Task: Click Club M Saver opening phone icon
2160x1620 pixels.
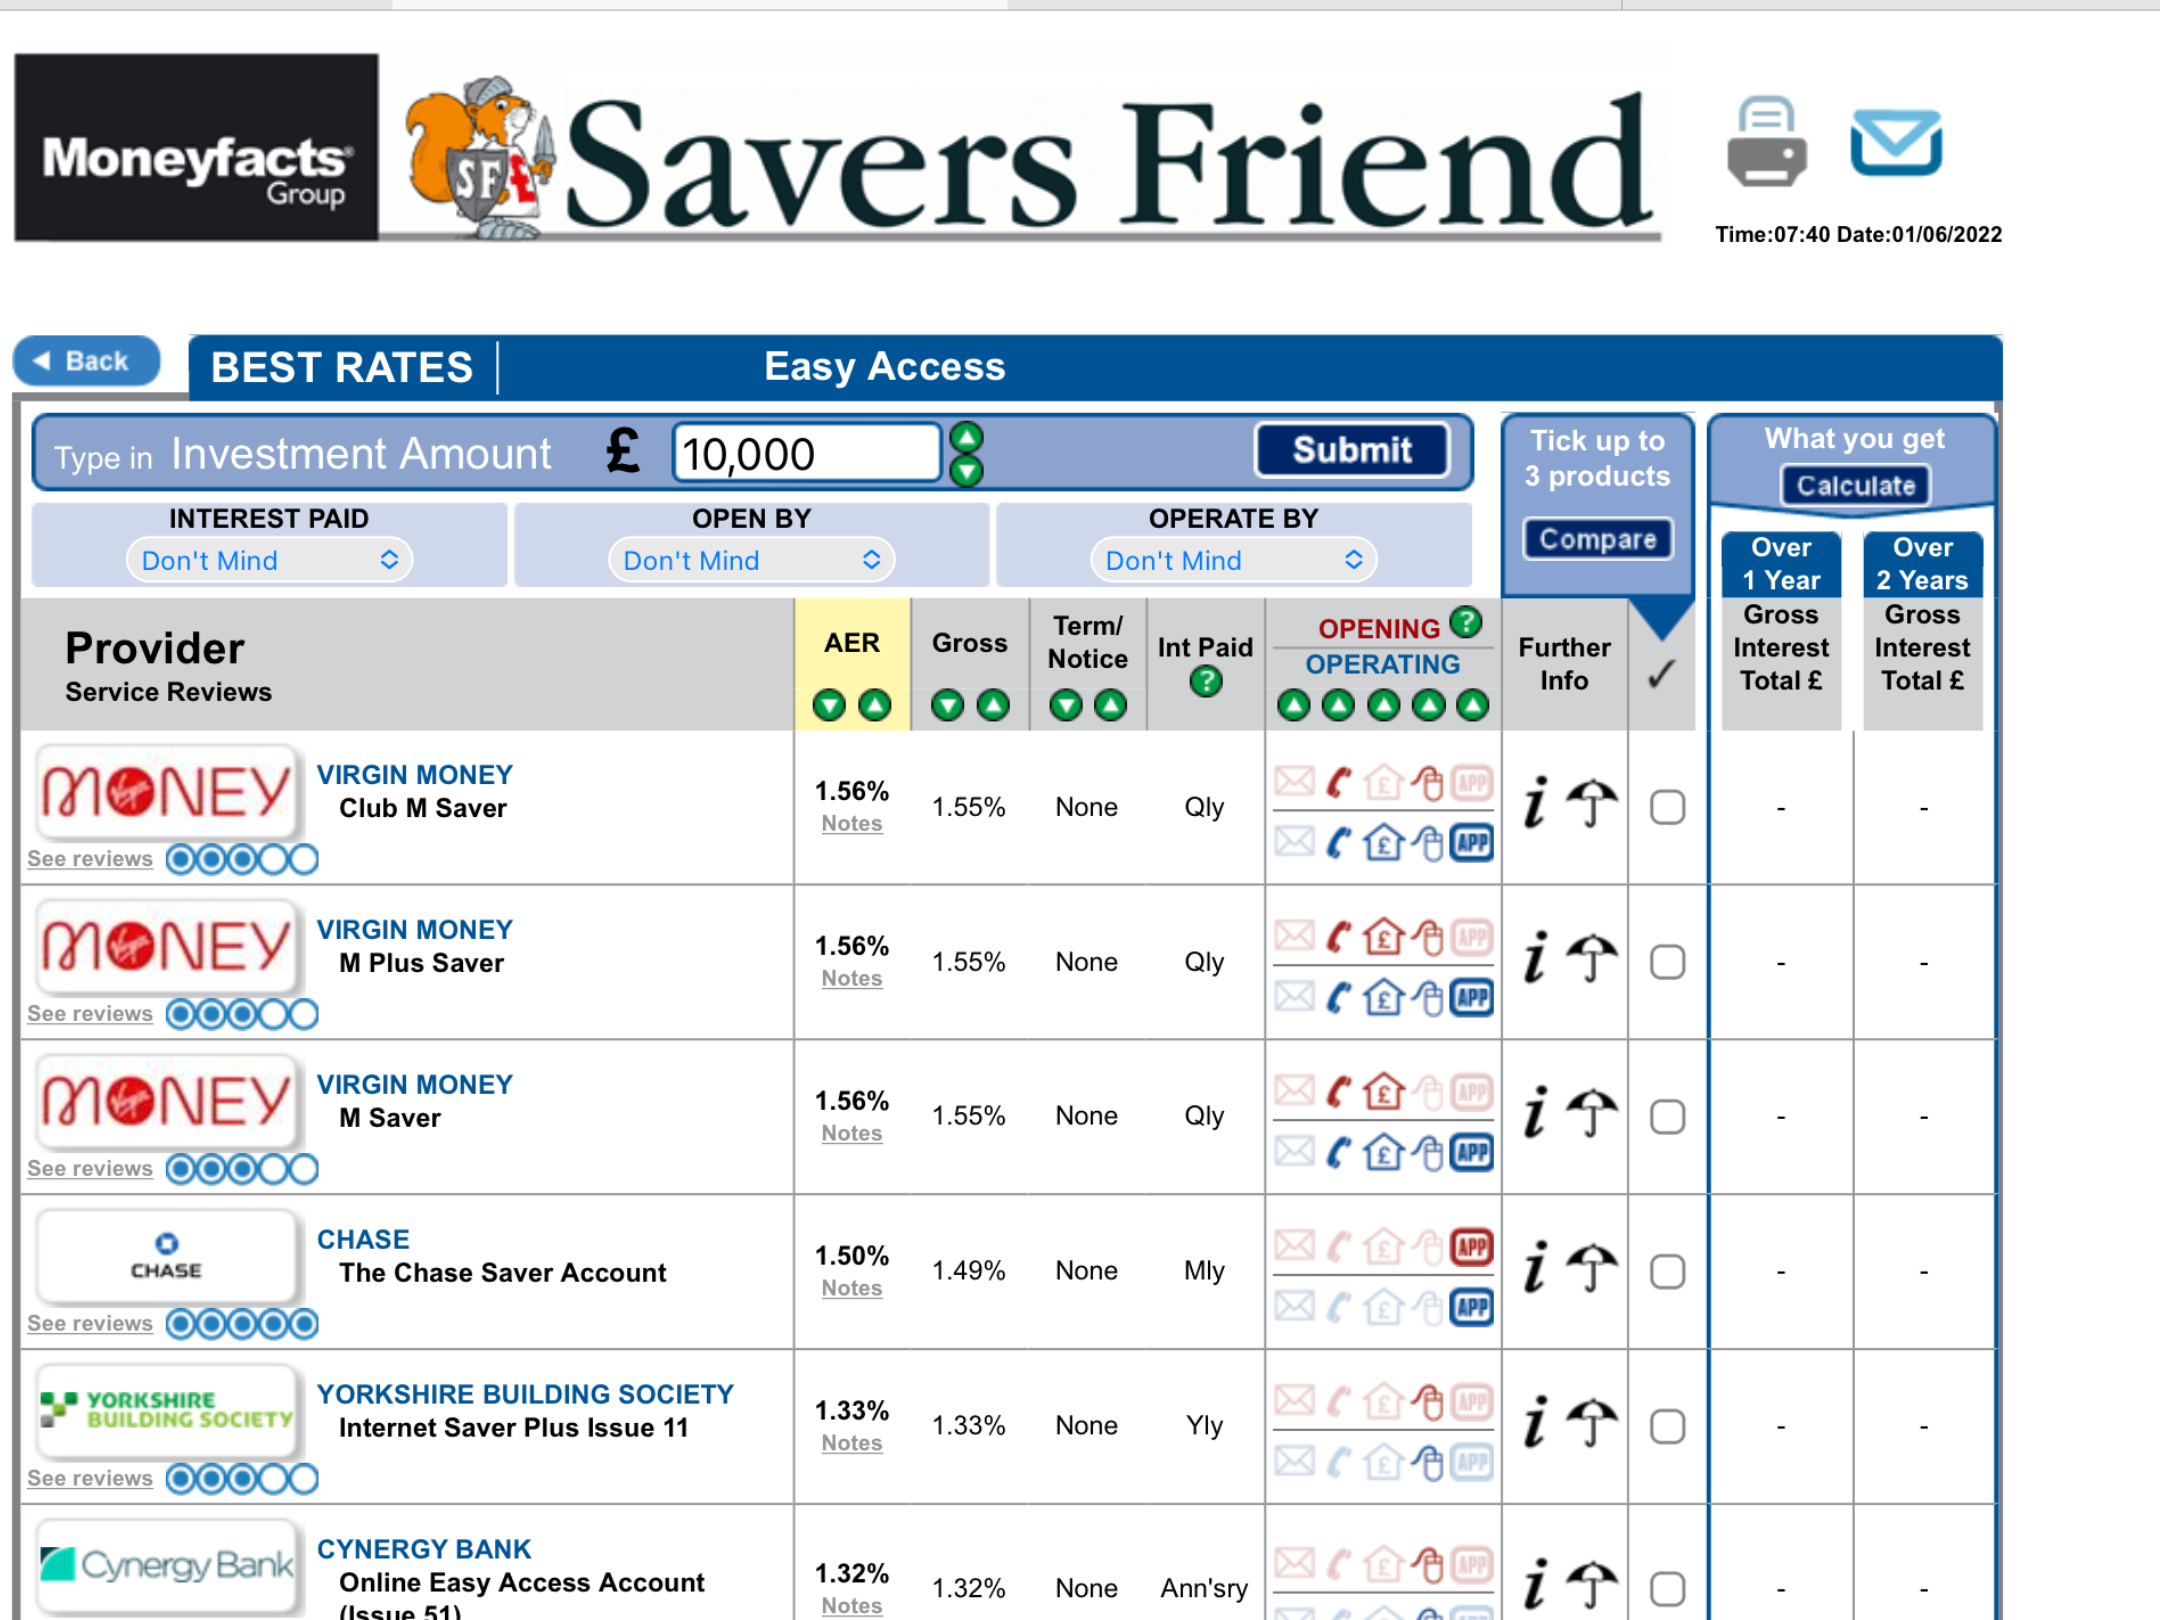Action: (x=1338, y=782)
